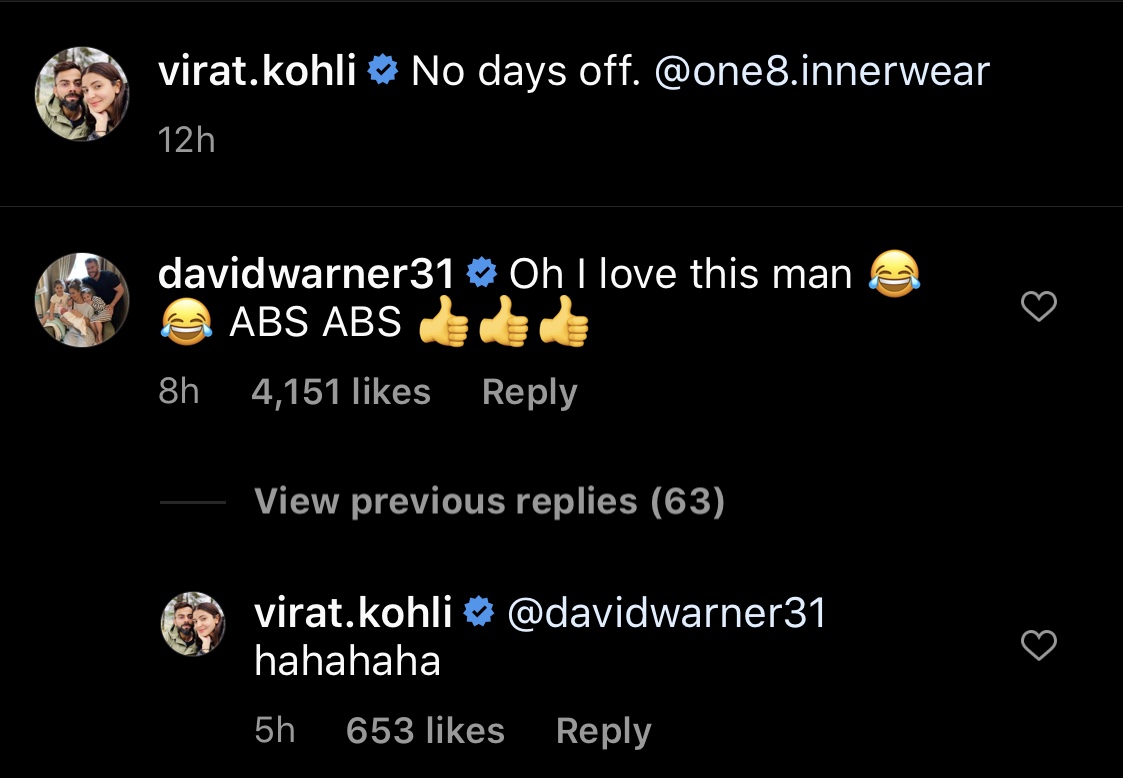Click the 8h timestamp on davidwarner31's comment

[179, 392]
